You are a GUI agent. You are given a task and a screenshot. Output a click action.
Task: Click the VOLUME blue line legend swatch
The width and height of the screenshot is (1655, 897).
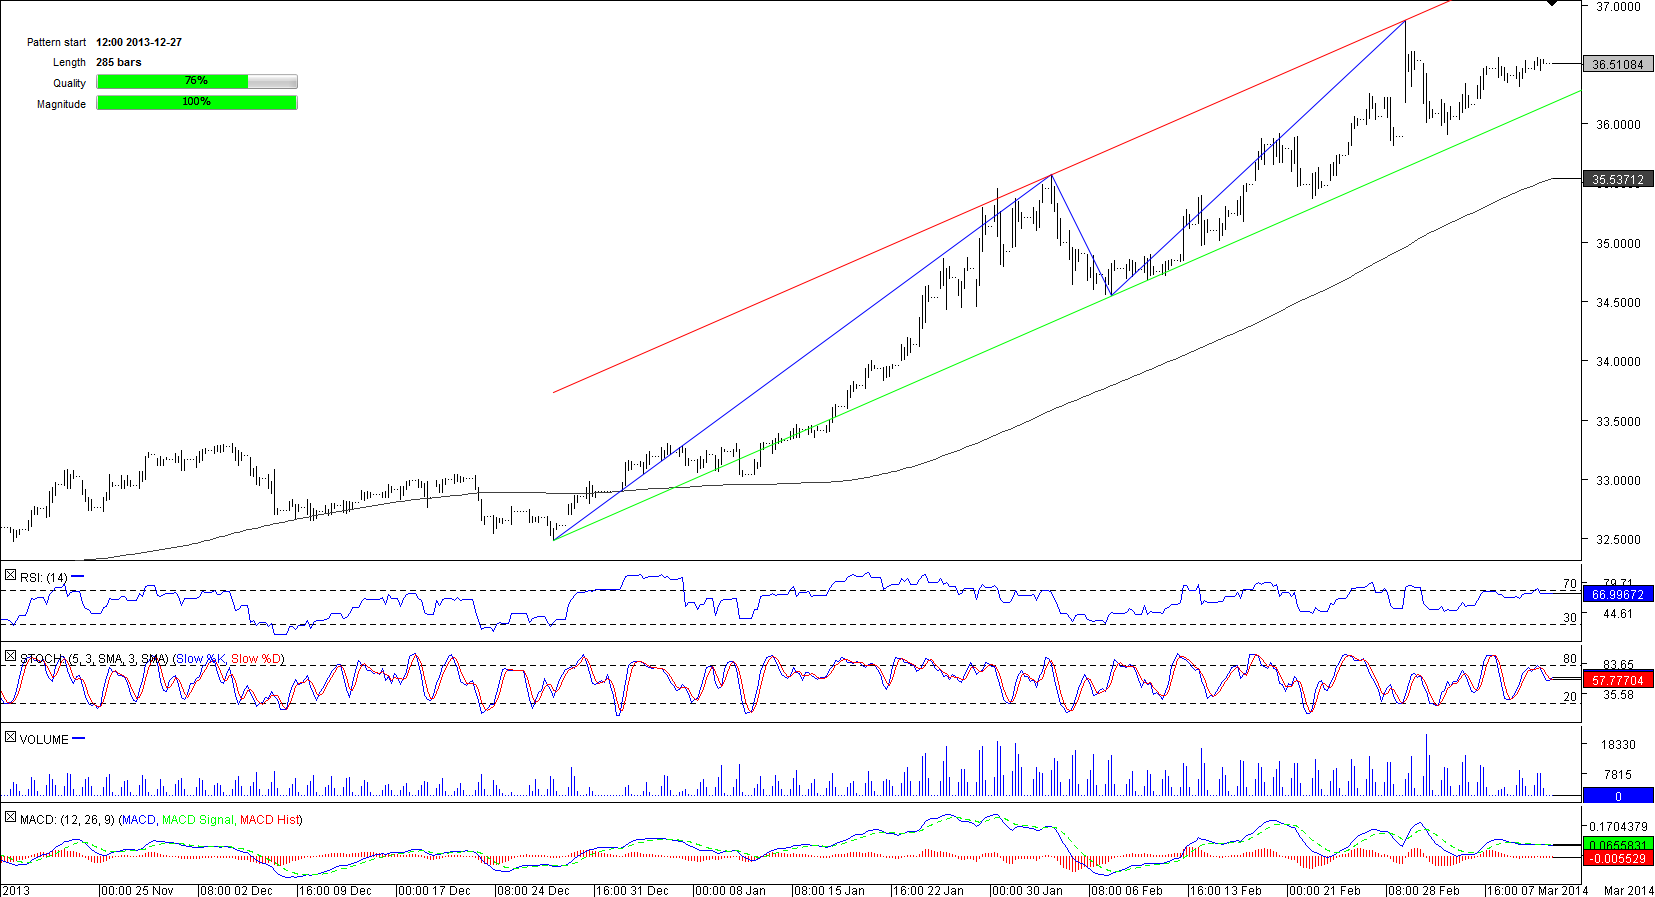click(79, 739)
